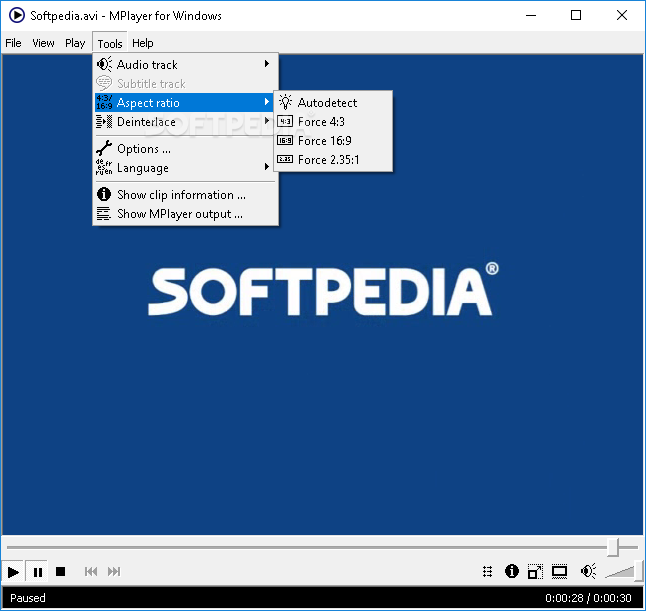Expand the Aspect ratio submenu arrow
Image resolution: width=646 pixels, height=611 pixels.
tap(267, 102)
